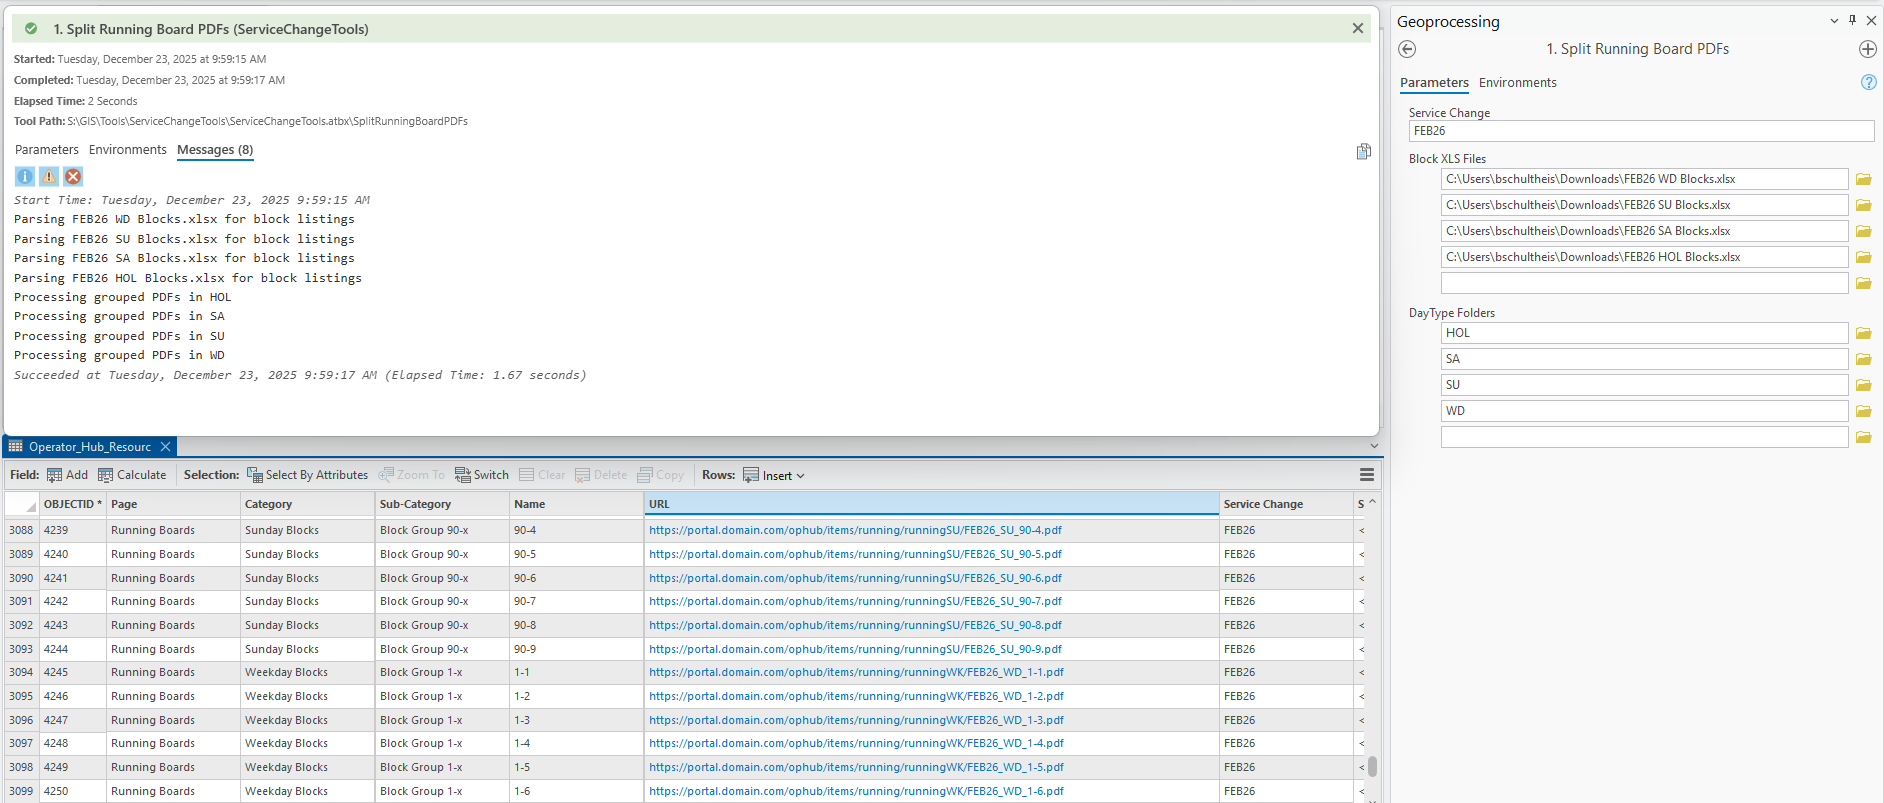Go back in the Geoprocessing pane
This screenshot has width=1884, height=803.
1407,49
